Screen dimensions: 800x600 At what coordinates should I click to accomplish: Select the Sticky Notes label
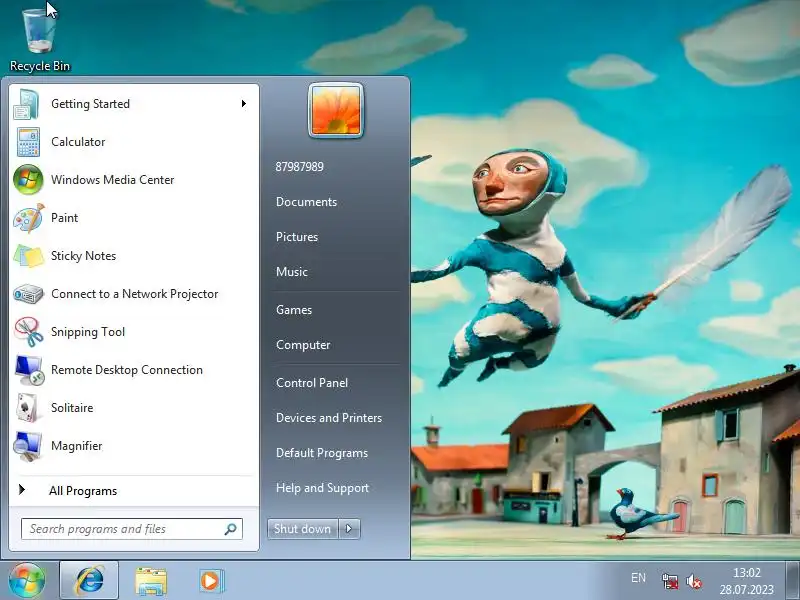(x=84, y=256)
